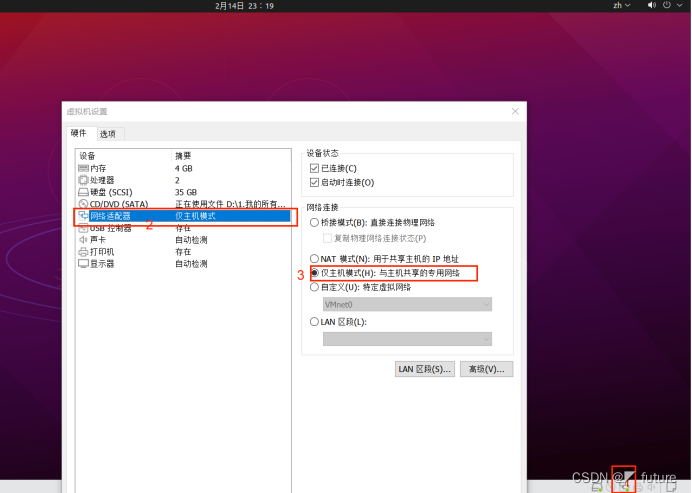The width and height of the screenshot is (692, 493).
Task: Open the VMnet0 virtual network dropdown
Action: [407, 305]
